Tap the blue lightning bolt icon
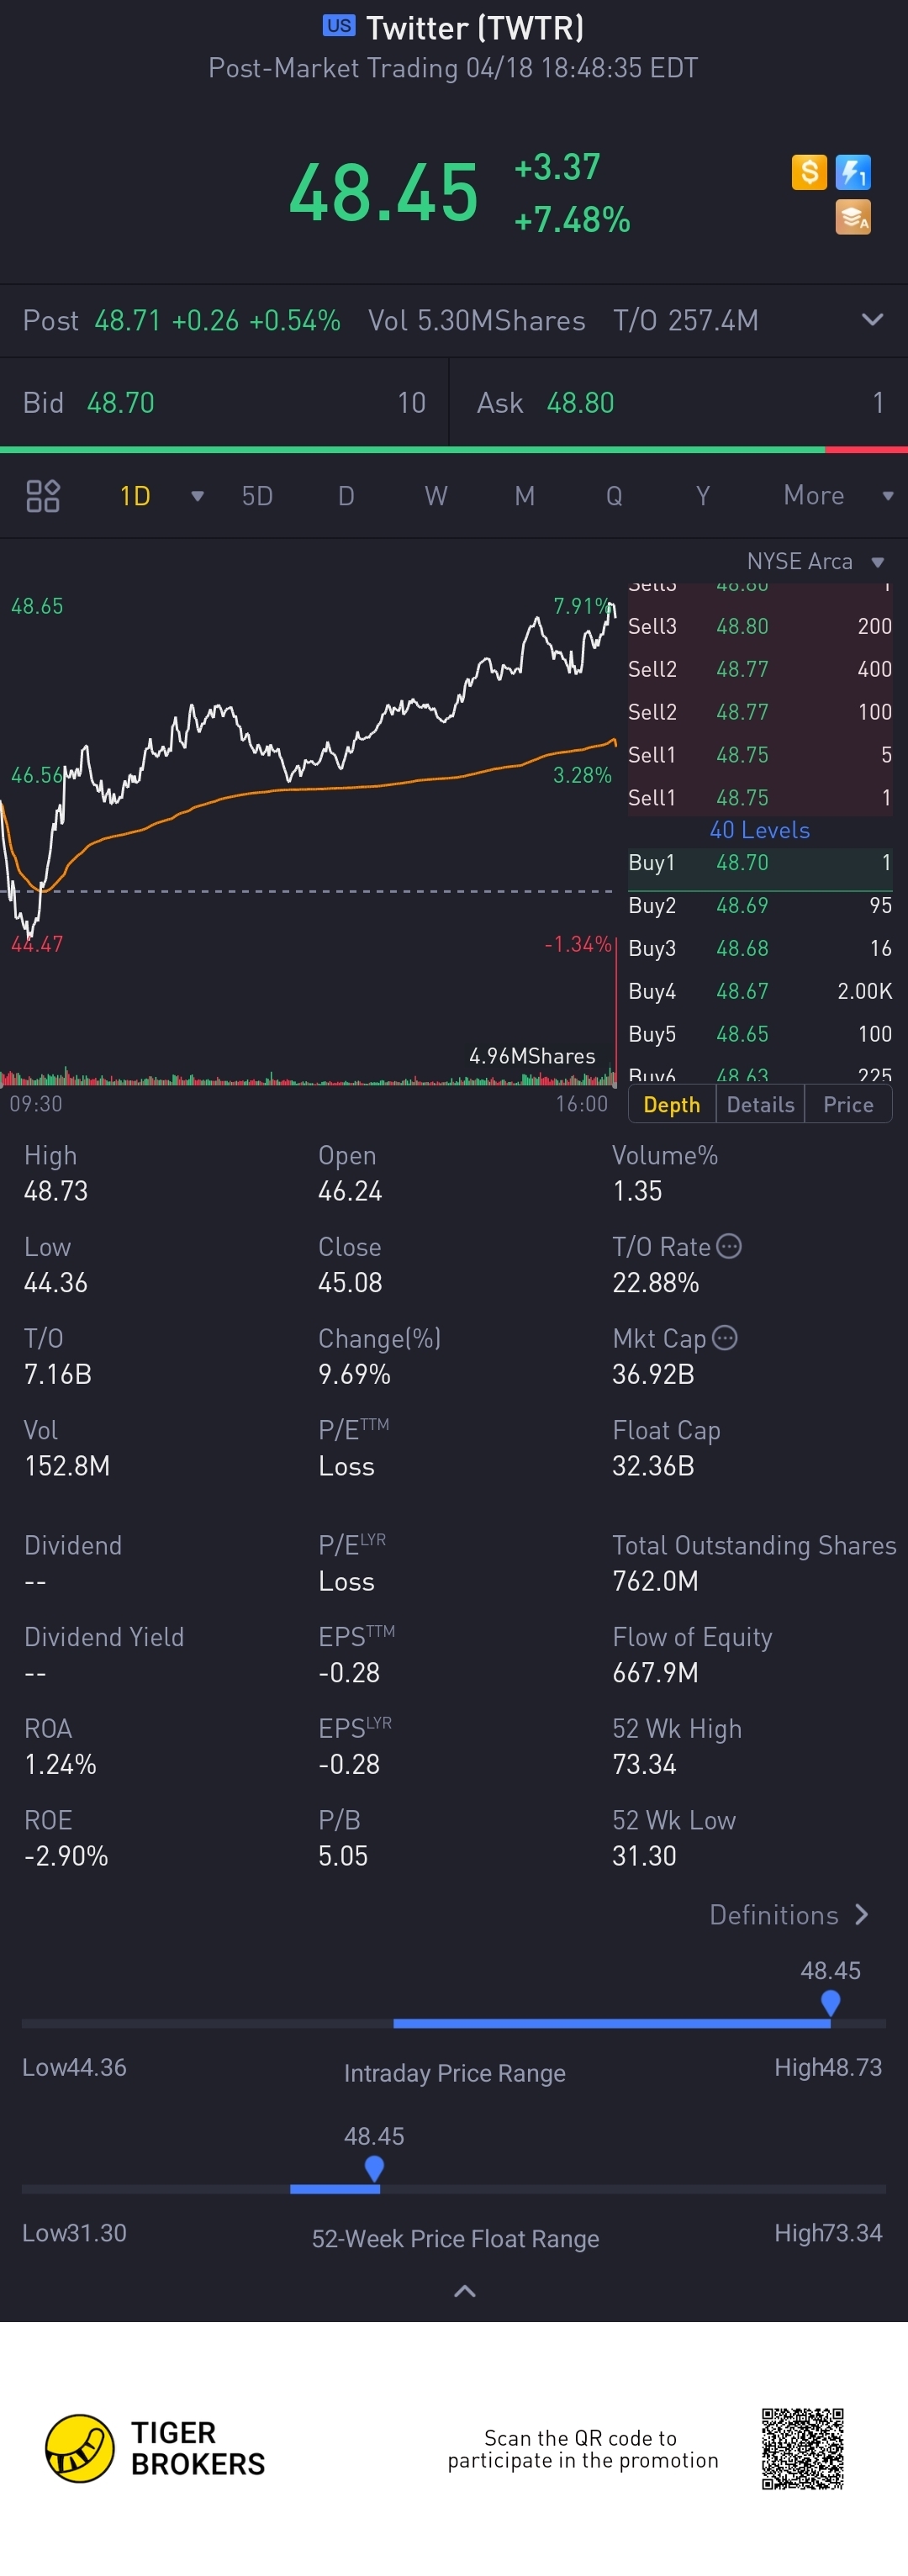The height and width of the screenshot is (2576, 908). 853,172
